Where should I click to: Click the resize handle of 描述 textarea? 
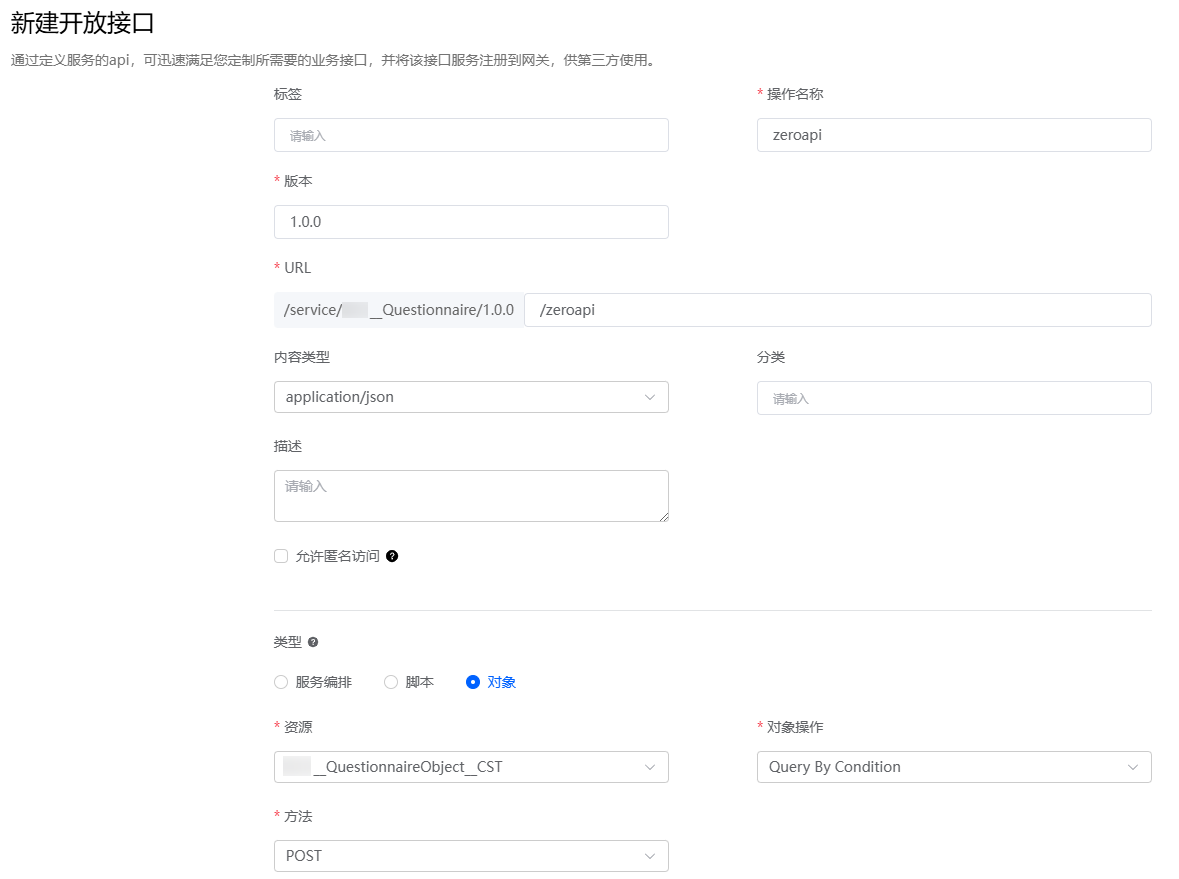(664, 517)
